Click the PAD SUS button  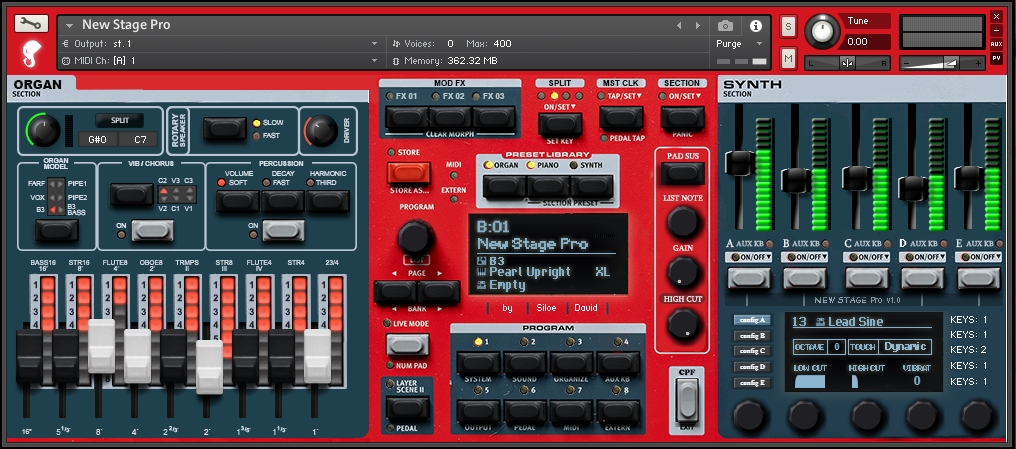[683, 172]
